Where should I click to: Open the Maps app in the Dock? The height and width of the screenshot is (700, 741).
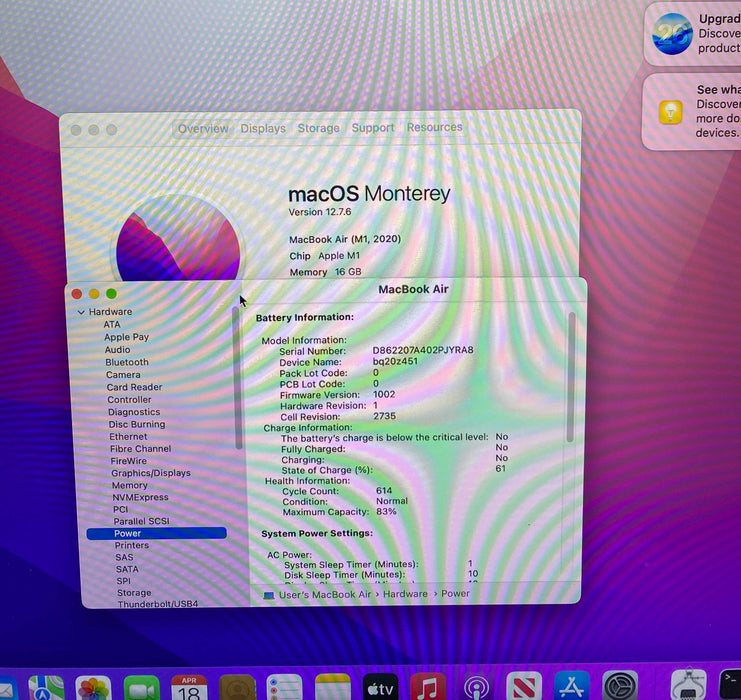(x=46, y=688)
